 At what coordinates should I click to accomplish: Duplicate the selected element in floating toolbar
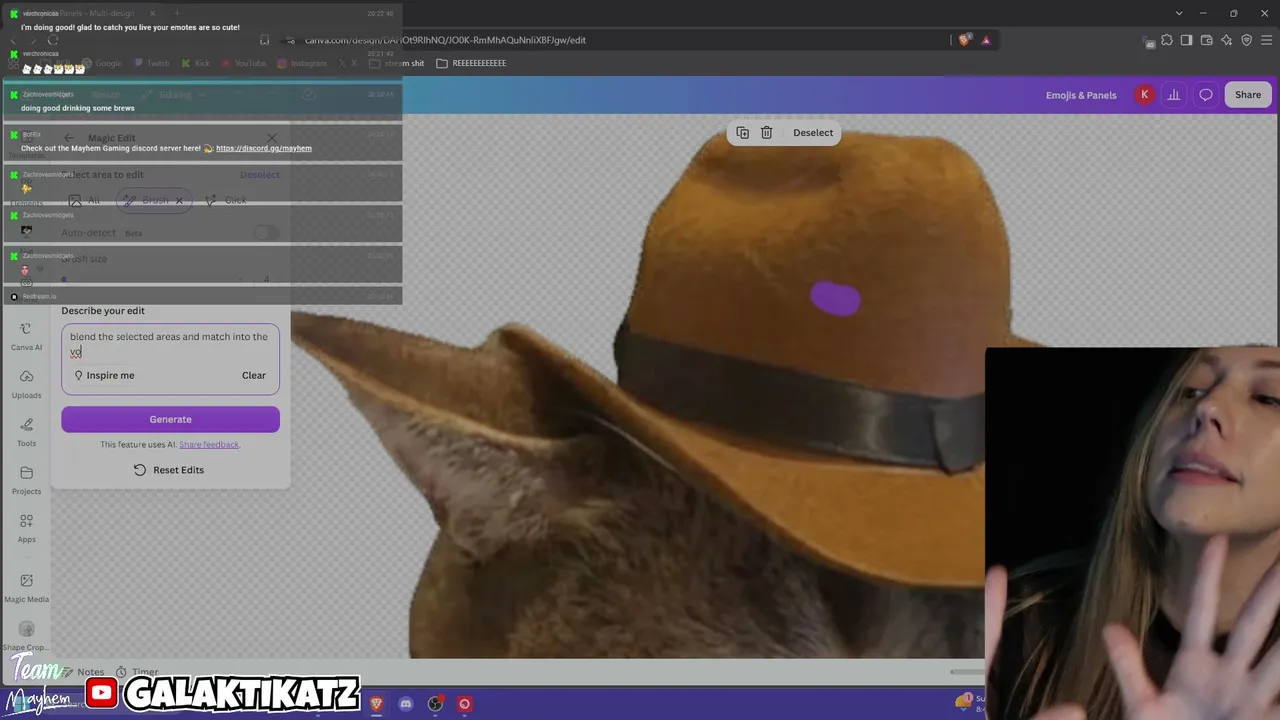[742, 133]
